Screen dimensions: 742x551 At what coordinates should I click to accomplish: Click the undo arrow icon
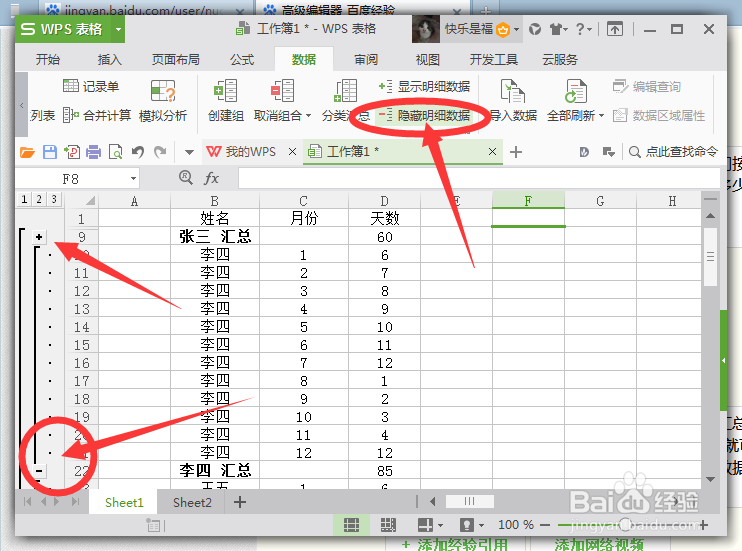click(x=138, y=152)
